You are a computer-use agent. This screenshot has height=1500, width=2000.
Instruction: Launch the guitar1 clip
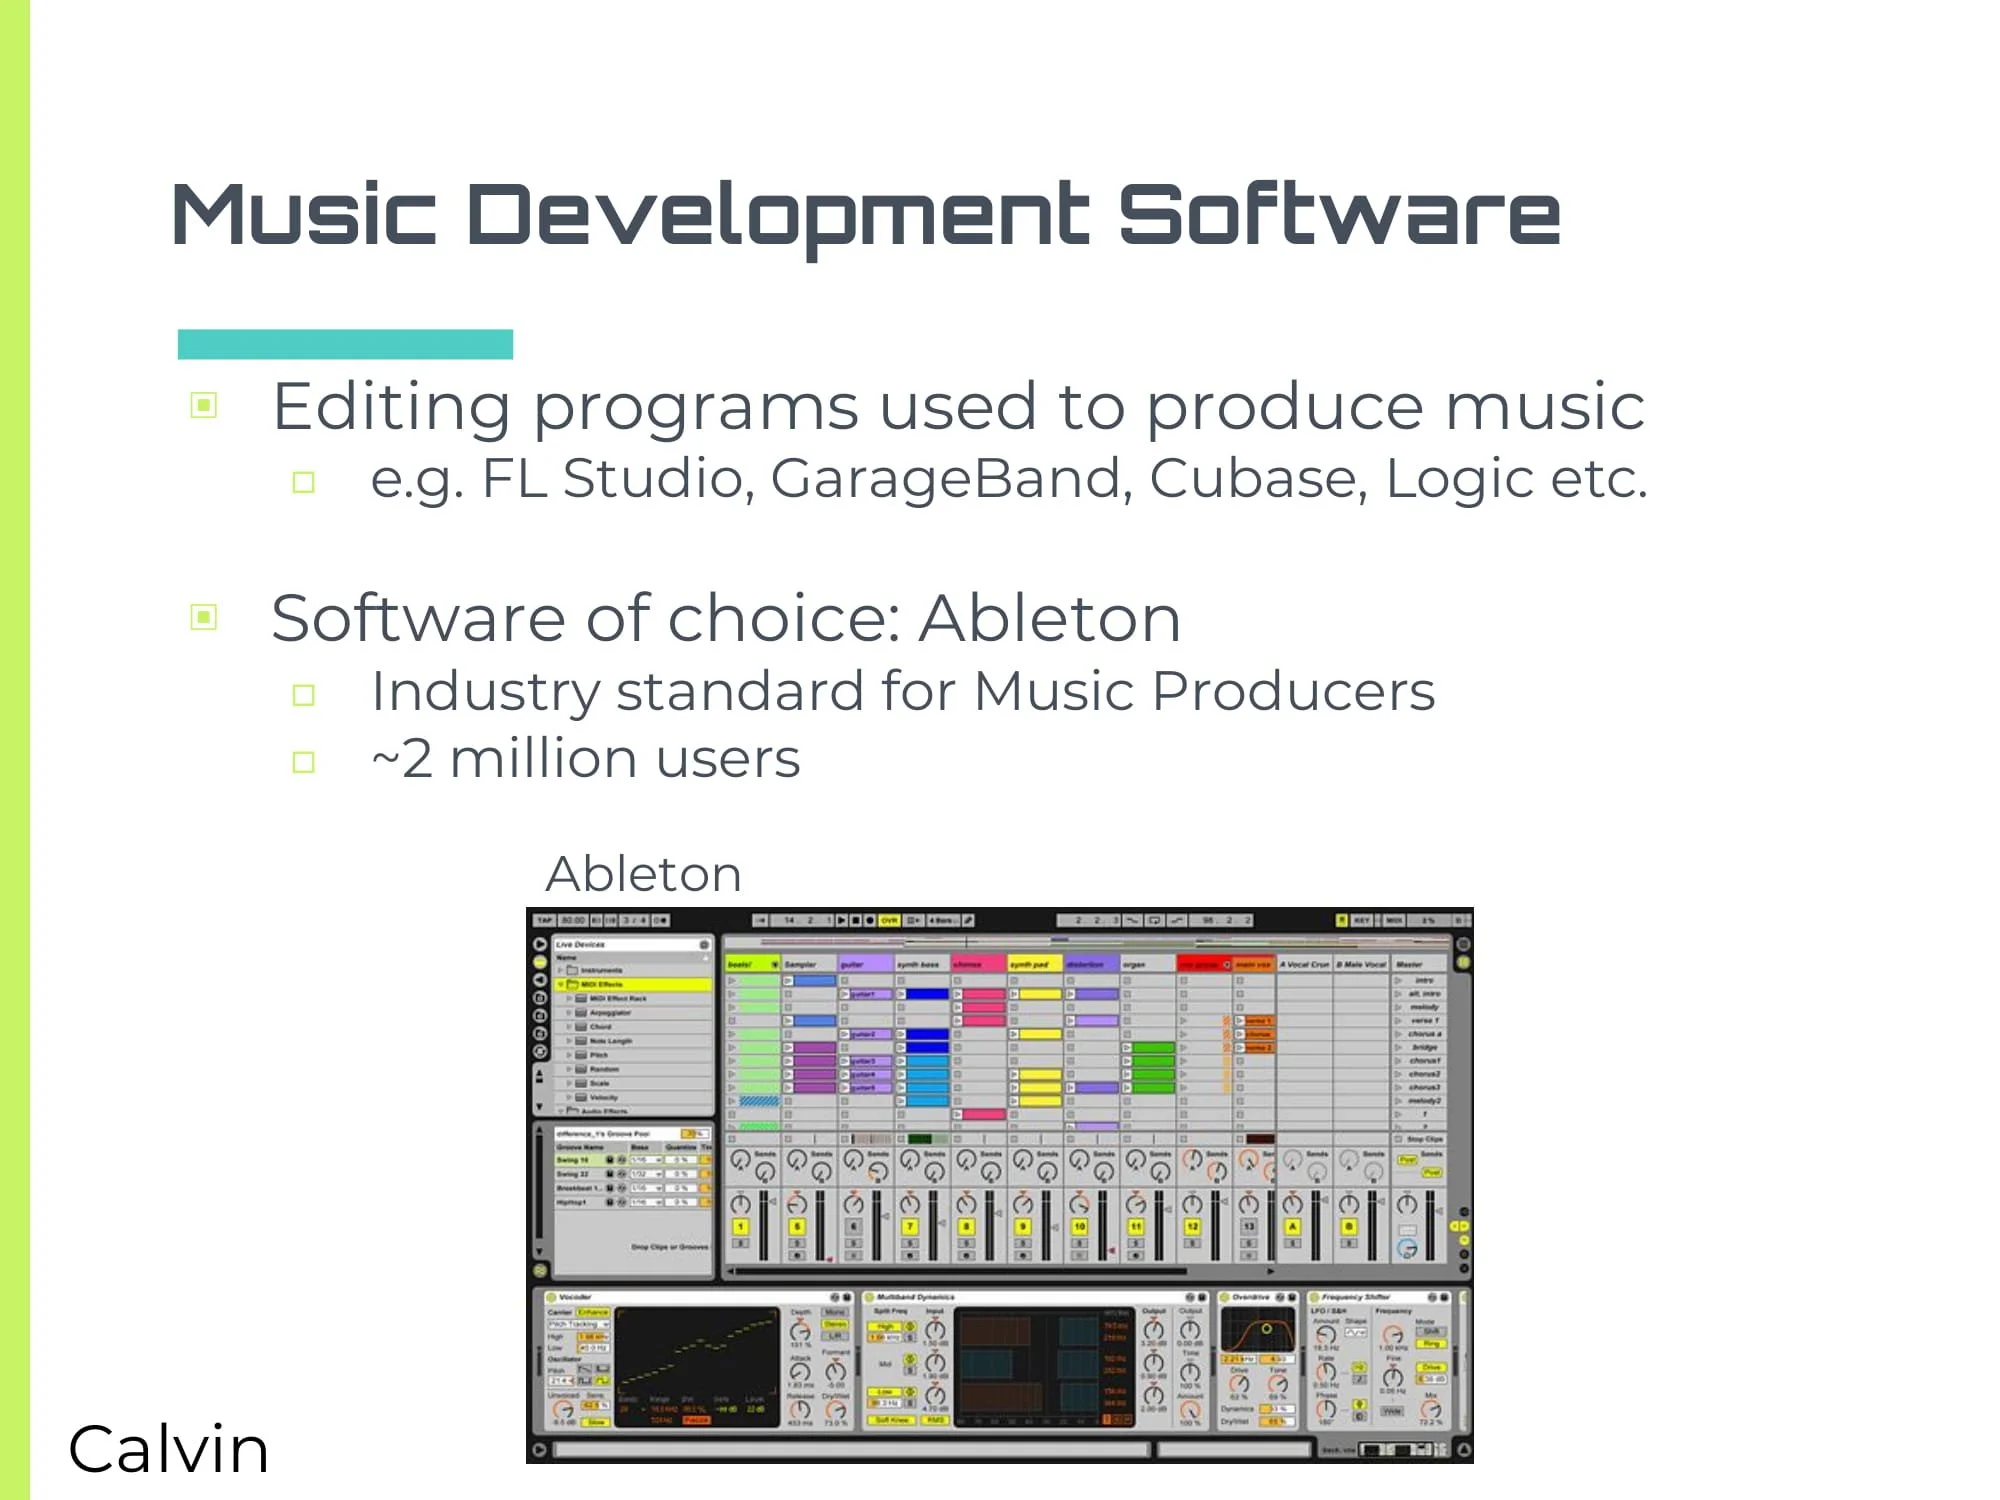coord(846,994)
